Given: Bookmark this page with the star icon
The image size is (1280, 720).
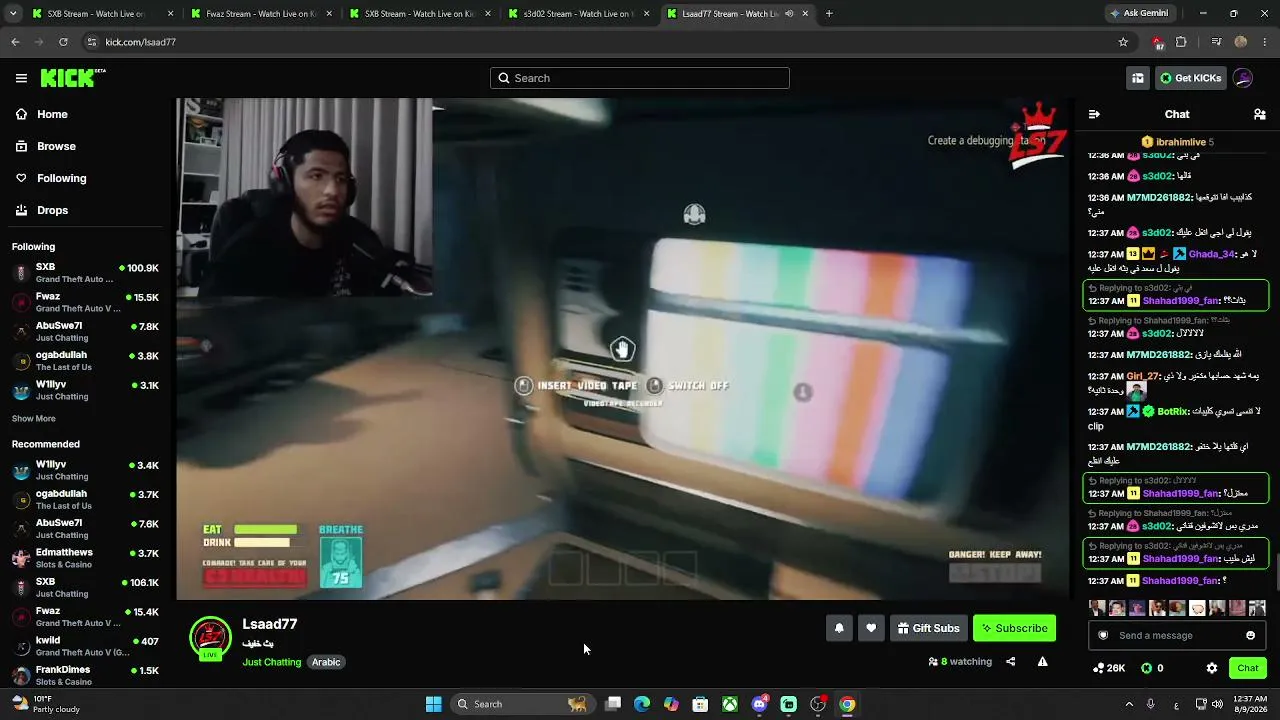Looking at the screenshot, I should pos(1123,42).
